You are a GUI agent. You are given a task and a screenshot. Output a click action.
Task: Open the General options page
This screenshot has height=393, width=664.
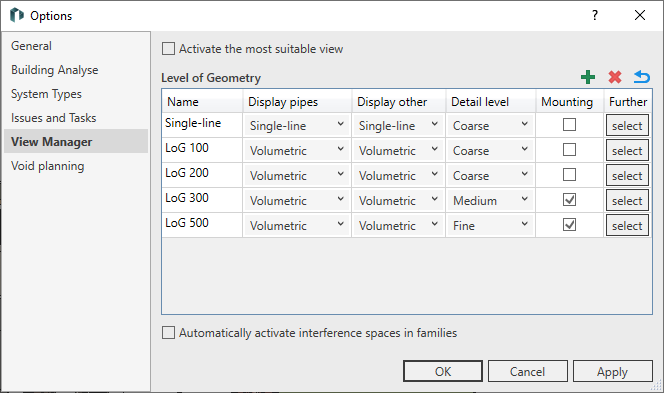76,46
